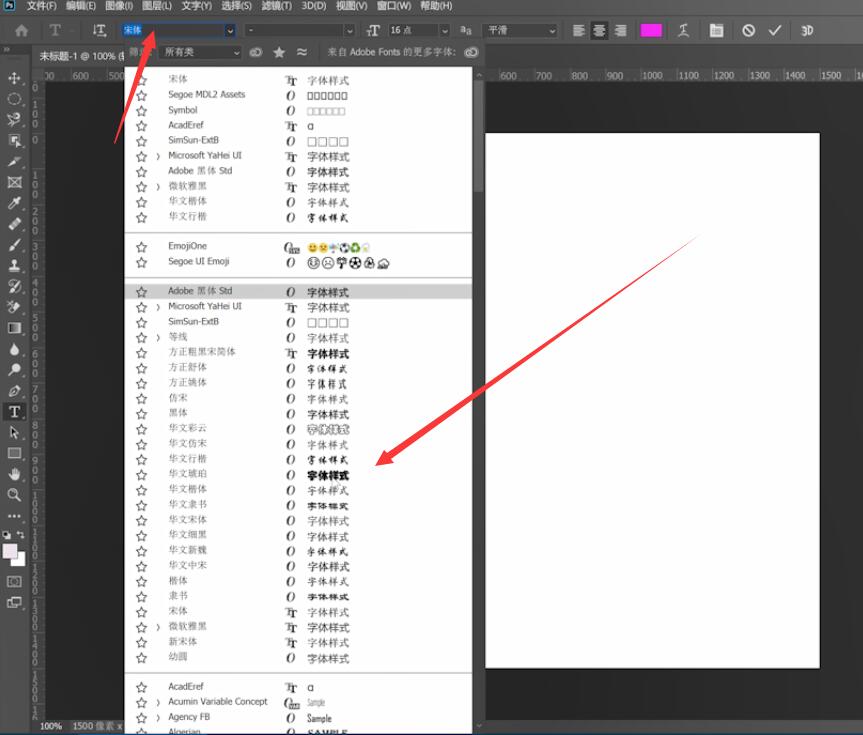Screen dimensions: 863x735
Task: Select the Brush tool
Action: click(x=14, y=244)
